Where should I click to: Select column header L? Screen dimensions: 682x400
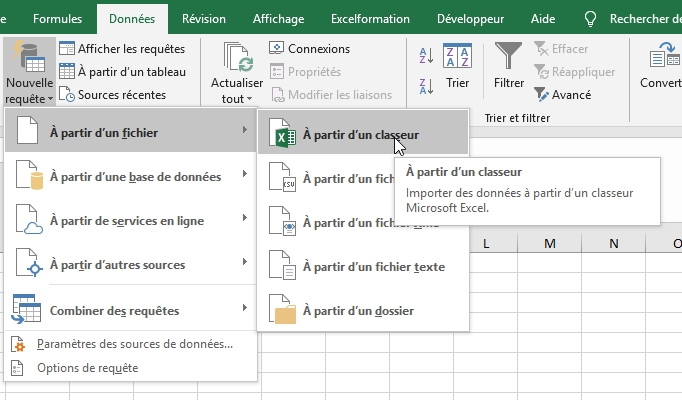[x=486, y=243]
